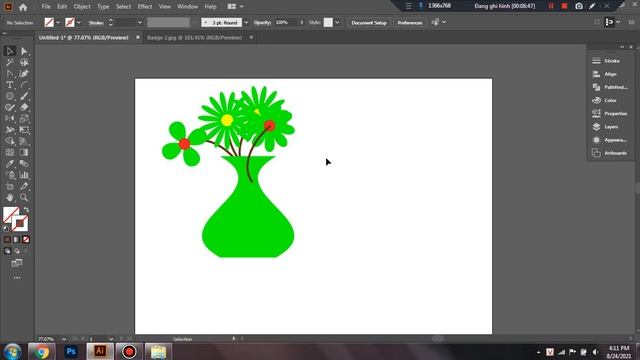Click the Preferences button
The image size is (640, 360).
pyautogui.click(x=409, y=22)
